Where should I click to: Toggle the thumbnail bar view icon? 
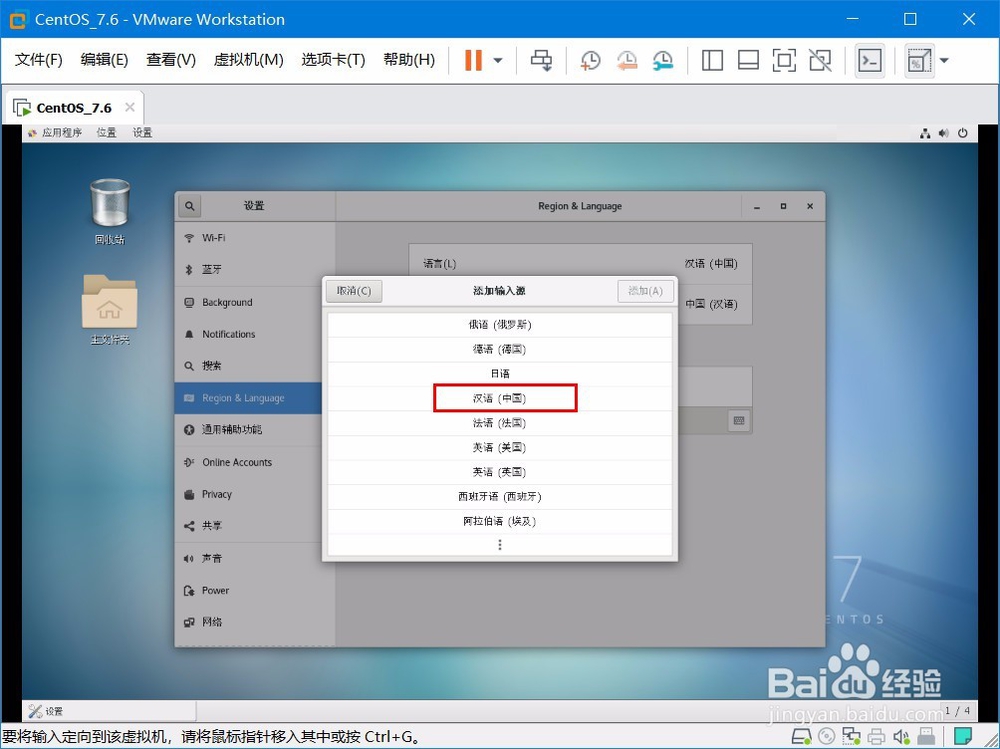(747, 61)
